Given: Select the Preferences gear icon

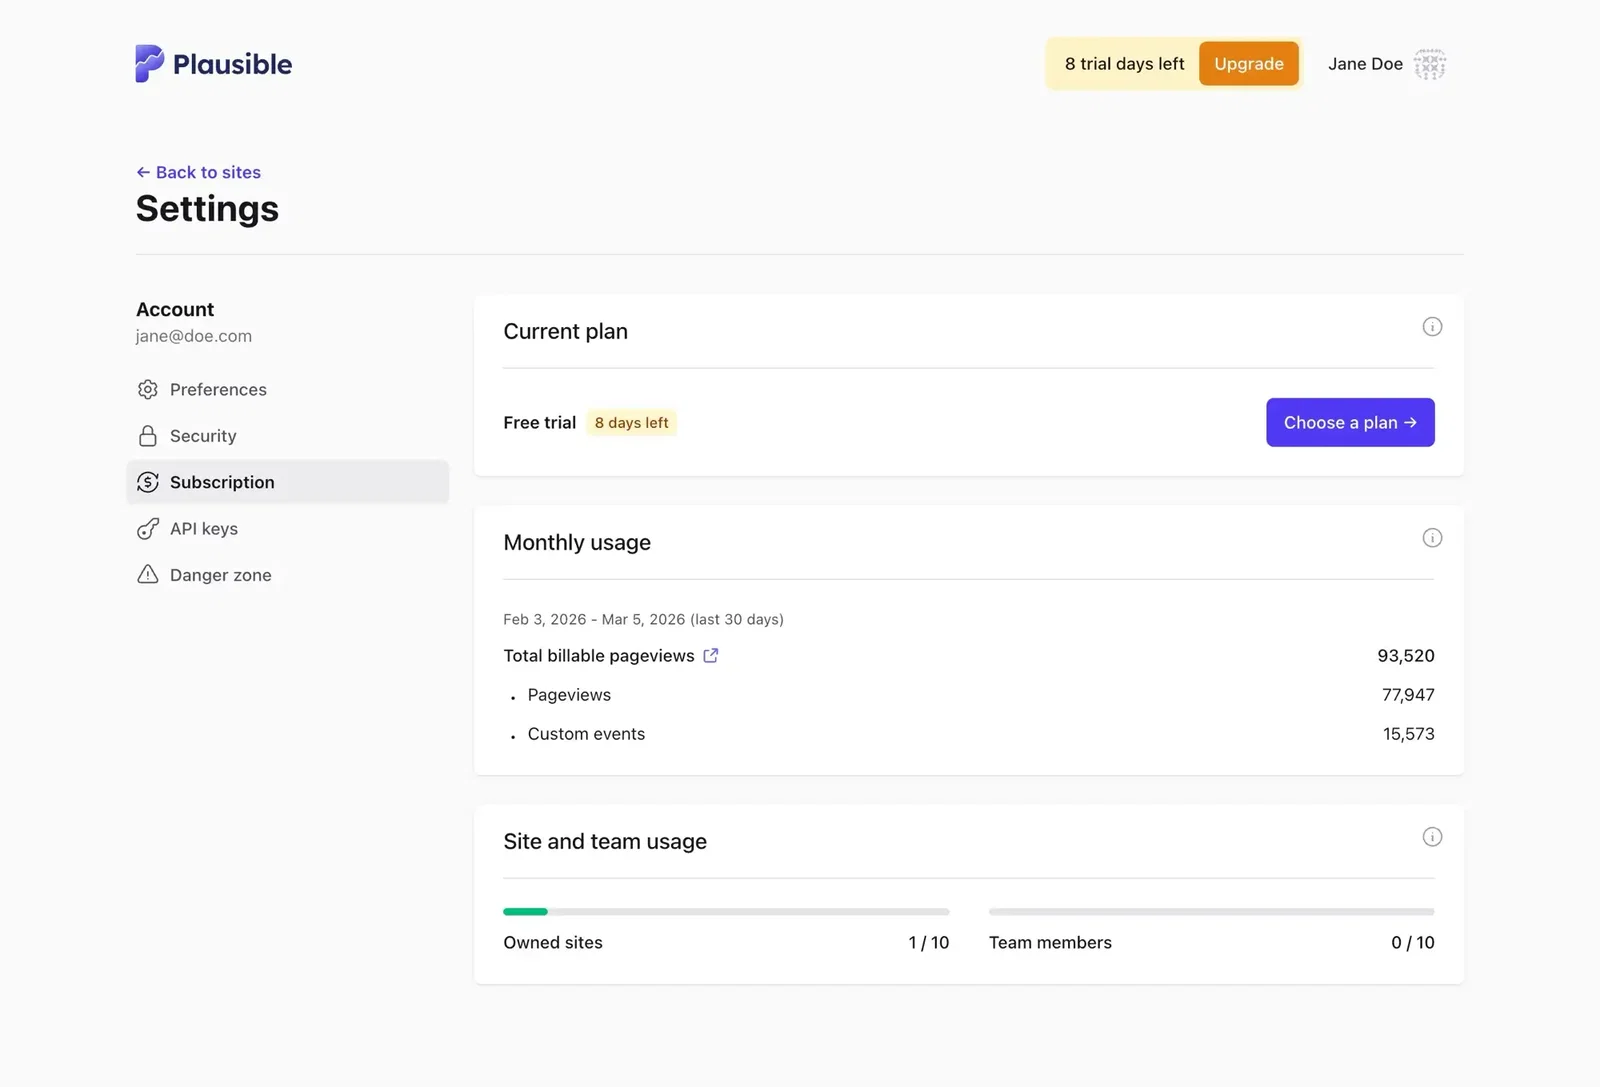Looking at the screenshot, I should [x=147, y=389].
